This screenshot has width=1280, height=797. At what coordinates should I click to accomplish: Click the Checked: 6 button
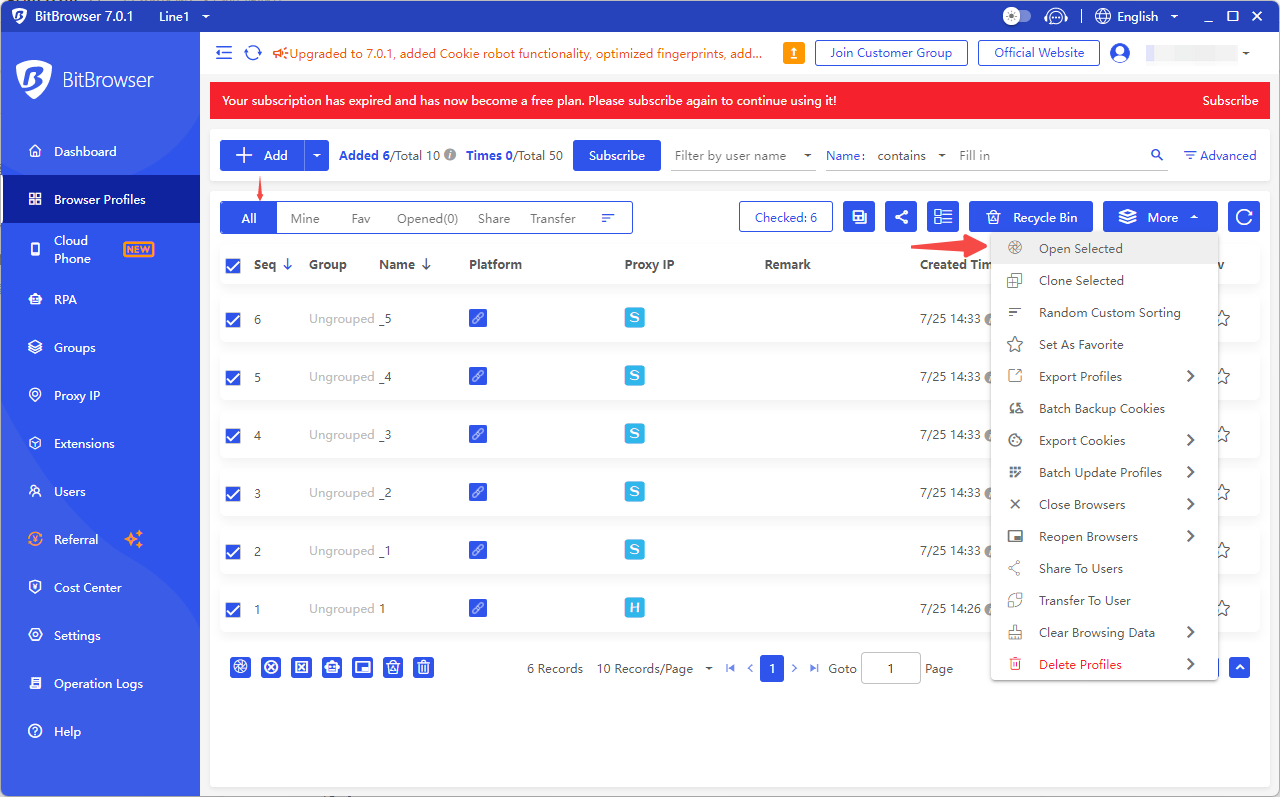tap(786, 217)
